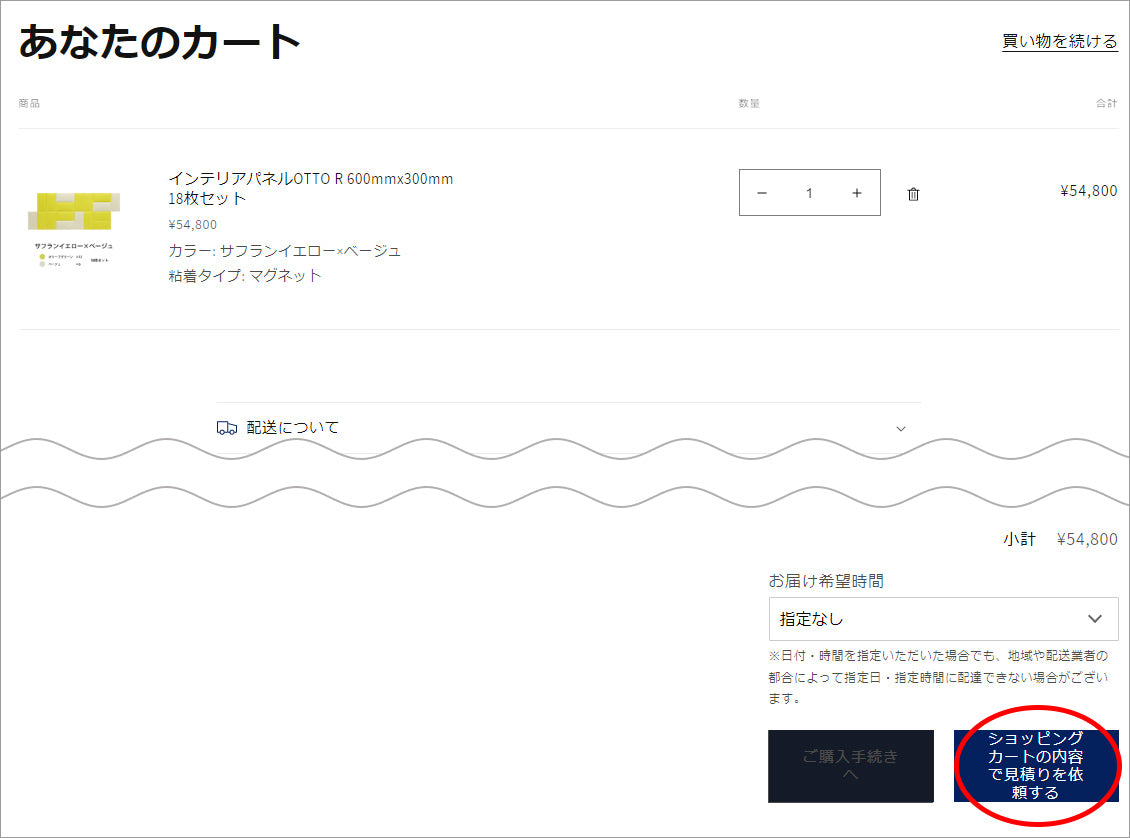Image resolution: width=1130 pixels, height=838 pixels.
Task: Open the インテリアパネルOTTO R product title link
Action: (x=311, y=188)
